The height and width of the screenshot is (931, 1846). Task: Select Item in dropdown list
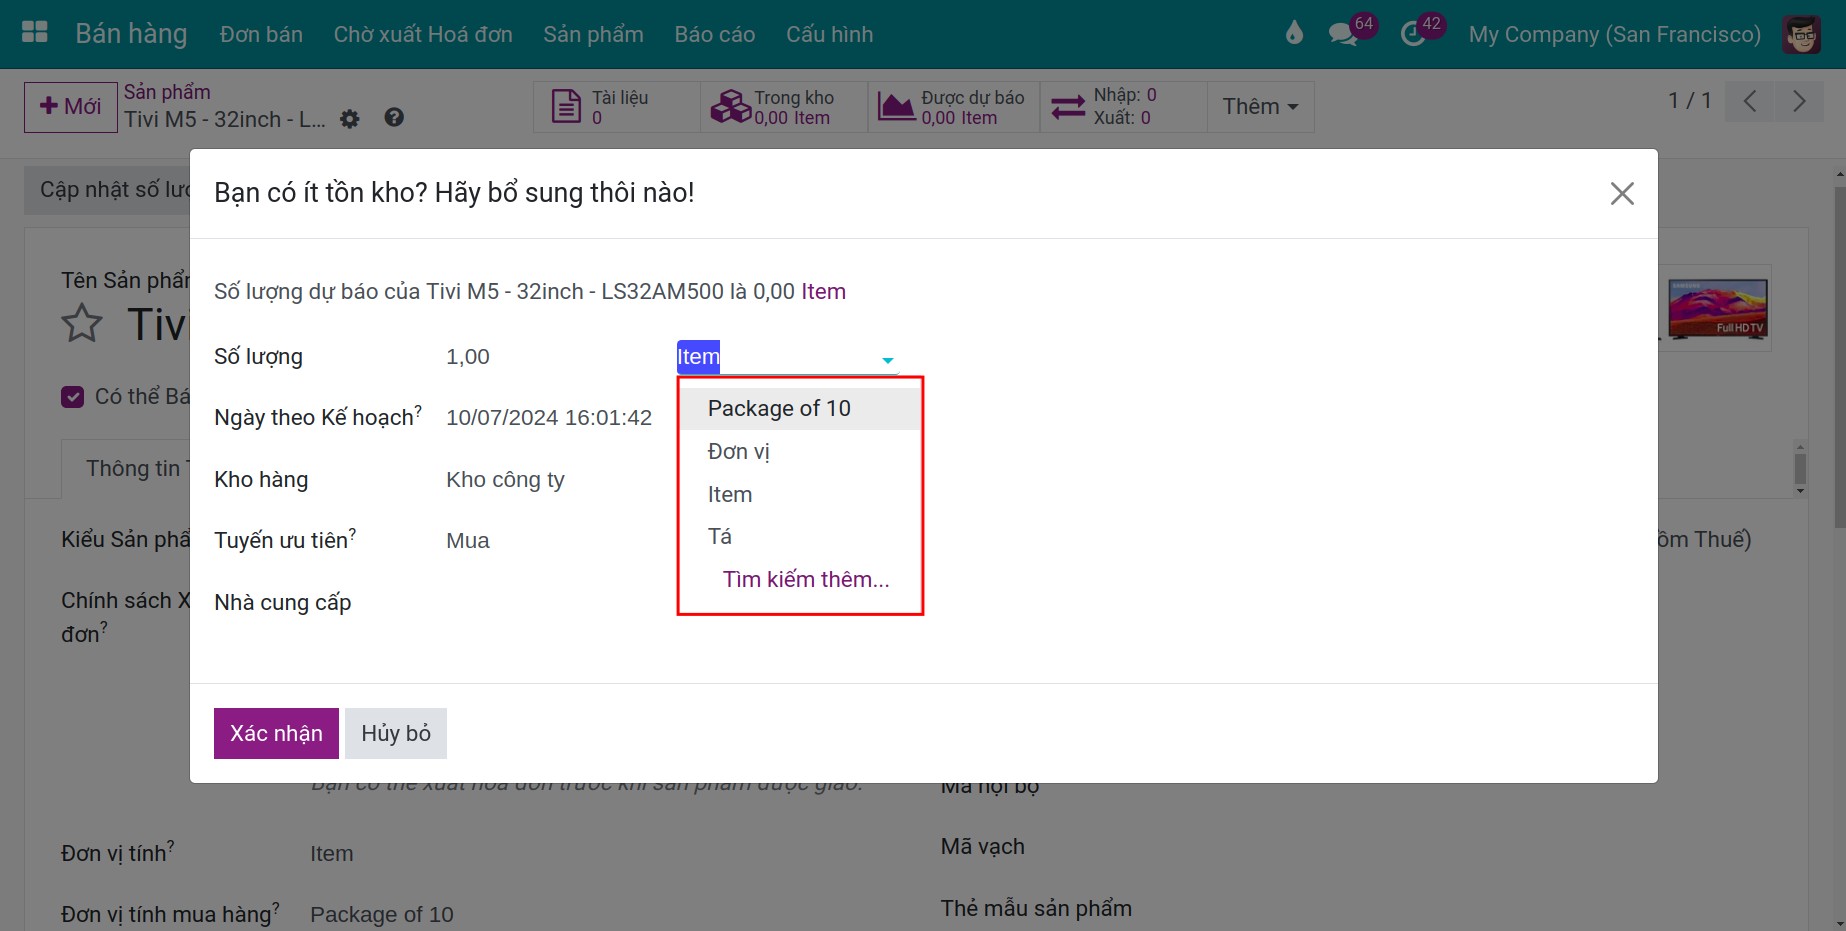(x=799, y=494)
